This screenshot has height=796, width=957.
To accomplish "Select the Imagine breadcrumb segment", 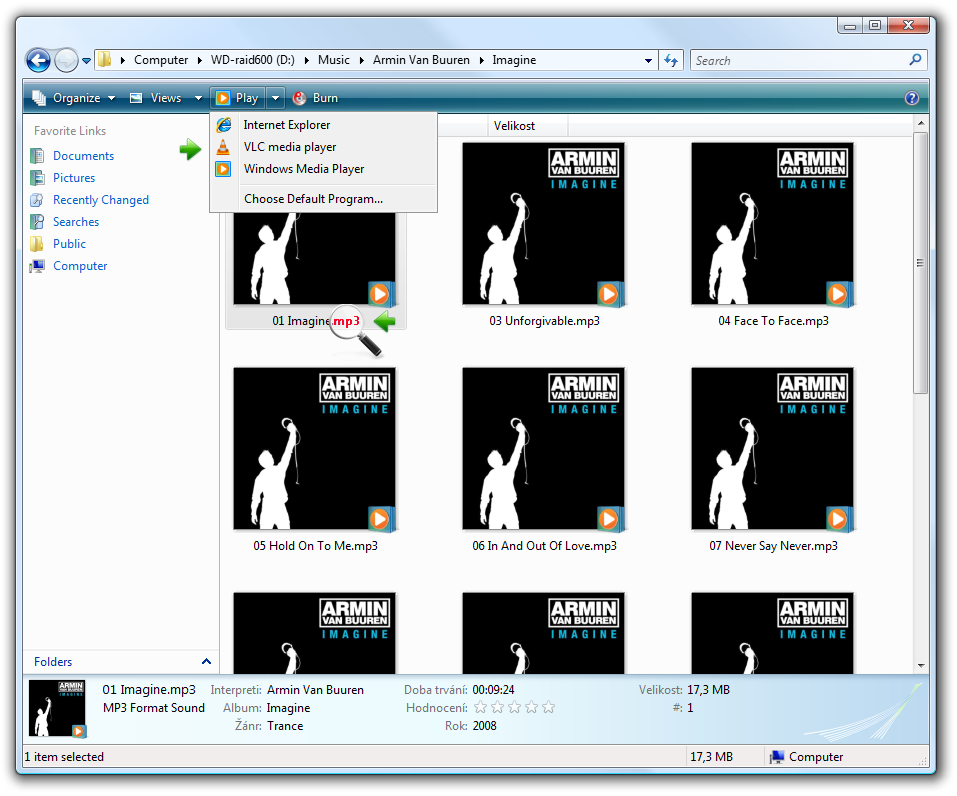I will (x=514, y=60).
